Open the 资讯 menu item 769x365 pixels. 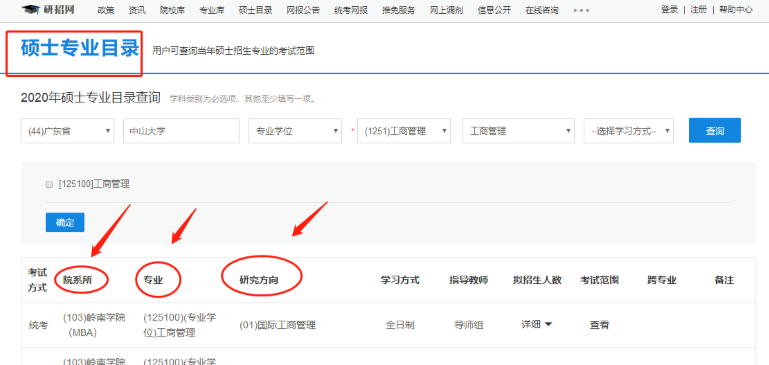137,10
